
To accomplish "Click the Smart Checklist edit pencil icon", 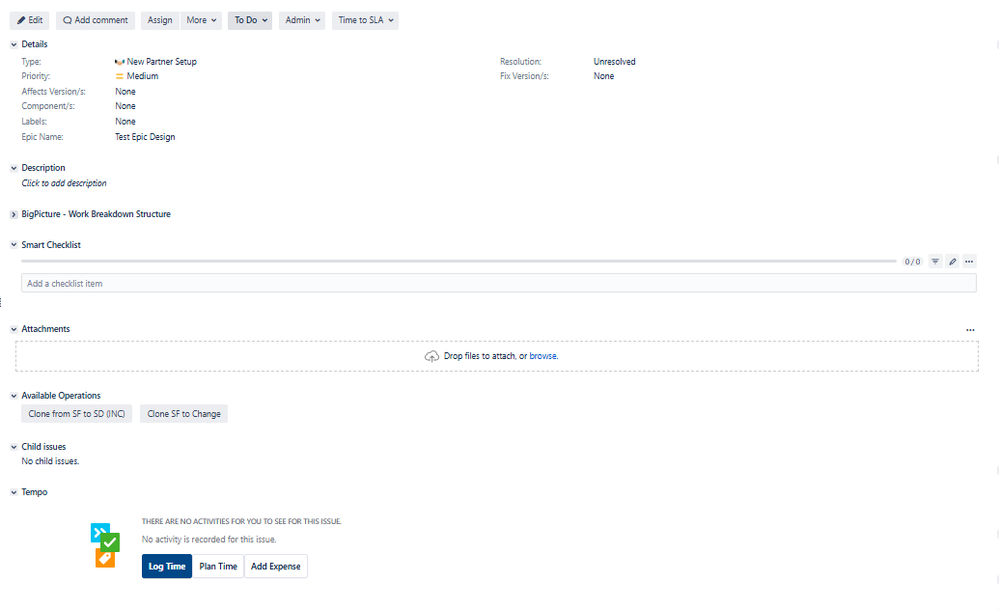I will (952, 261).
